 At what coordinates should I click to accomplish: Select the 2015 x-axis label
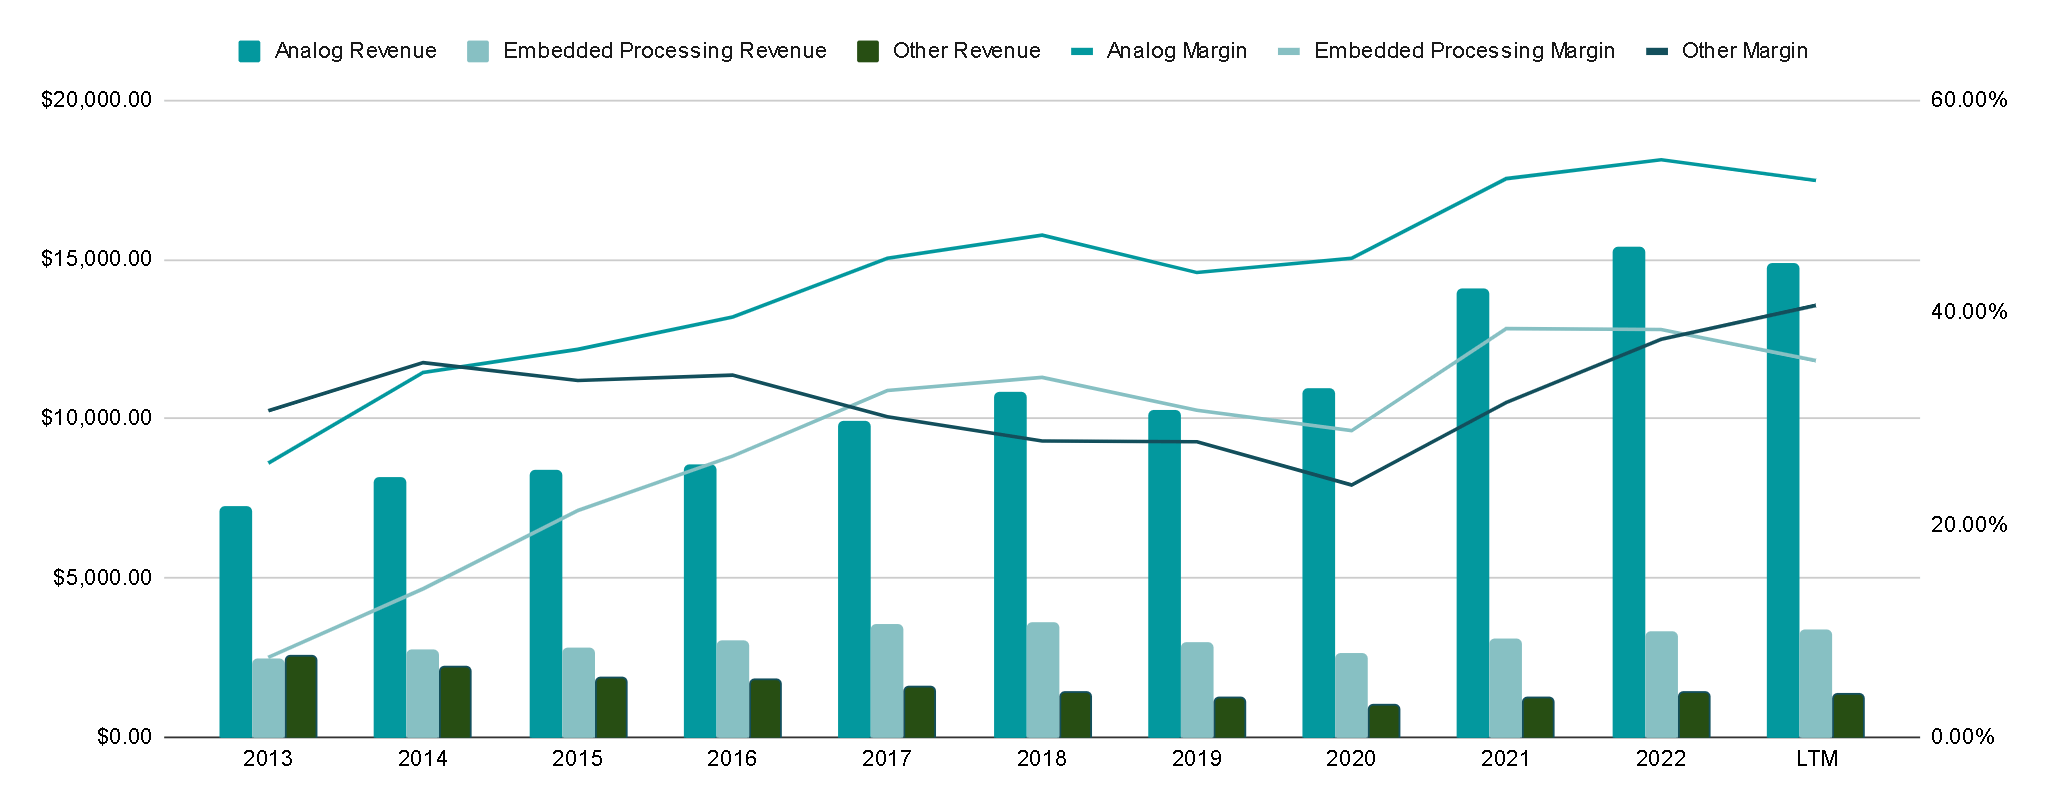pos(578,759)
